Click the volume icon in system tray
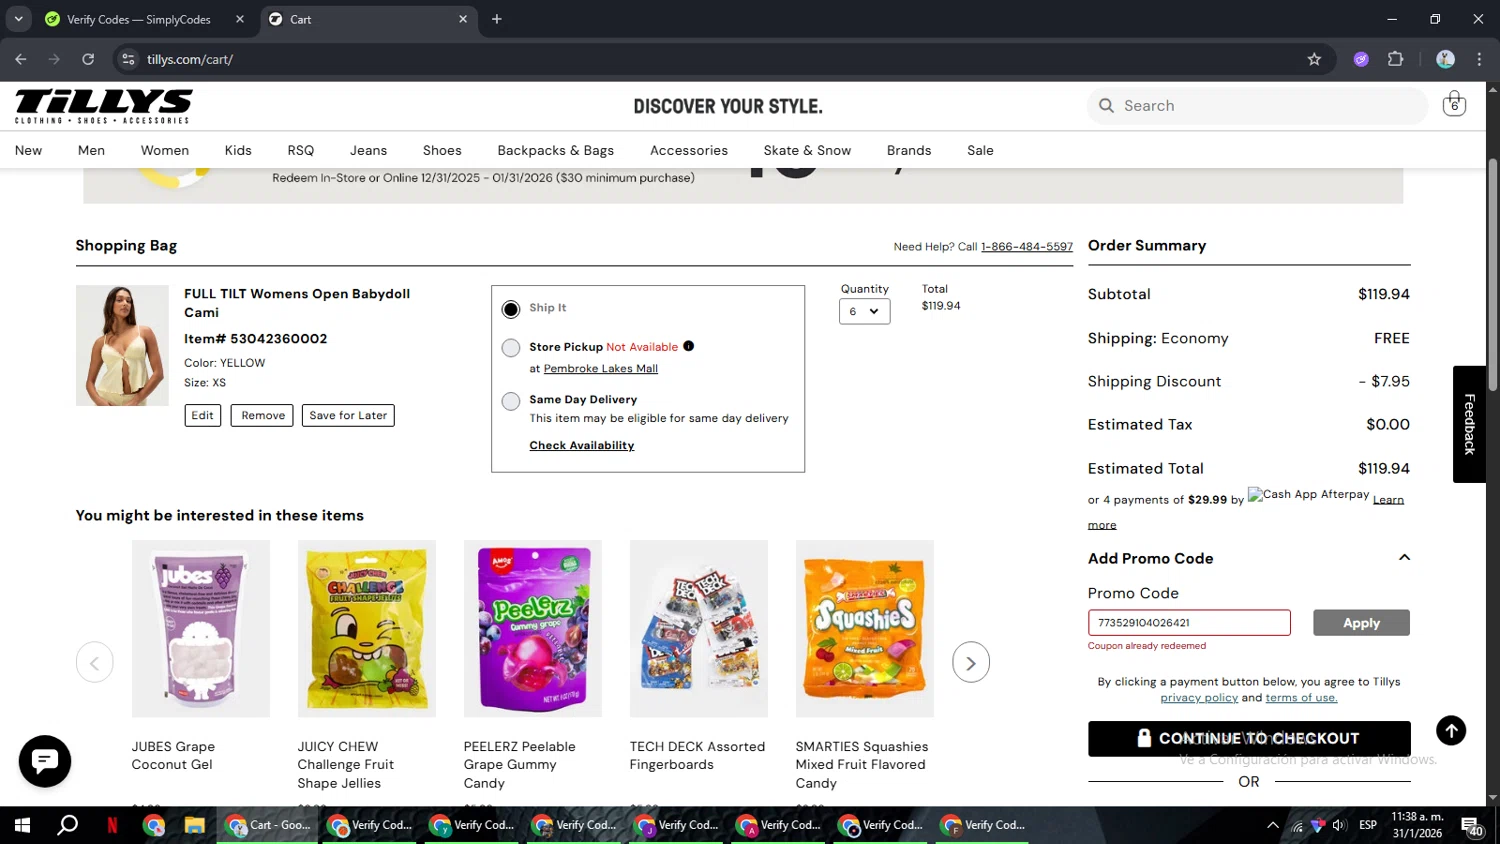 (1339, 825)
